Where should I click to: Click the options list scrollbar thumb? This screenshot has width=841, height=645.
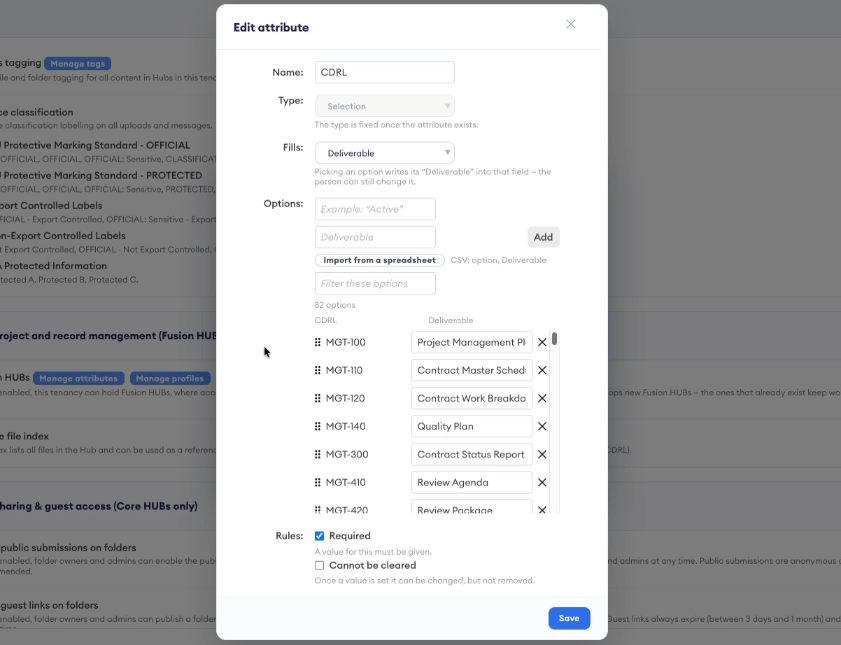(555, 339)
